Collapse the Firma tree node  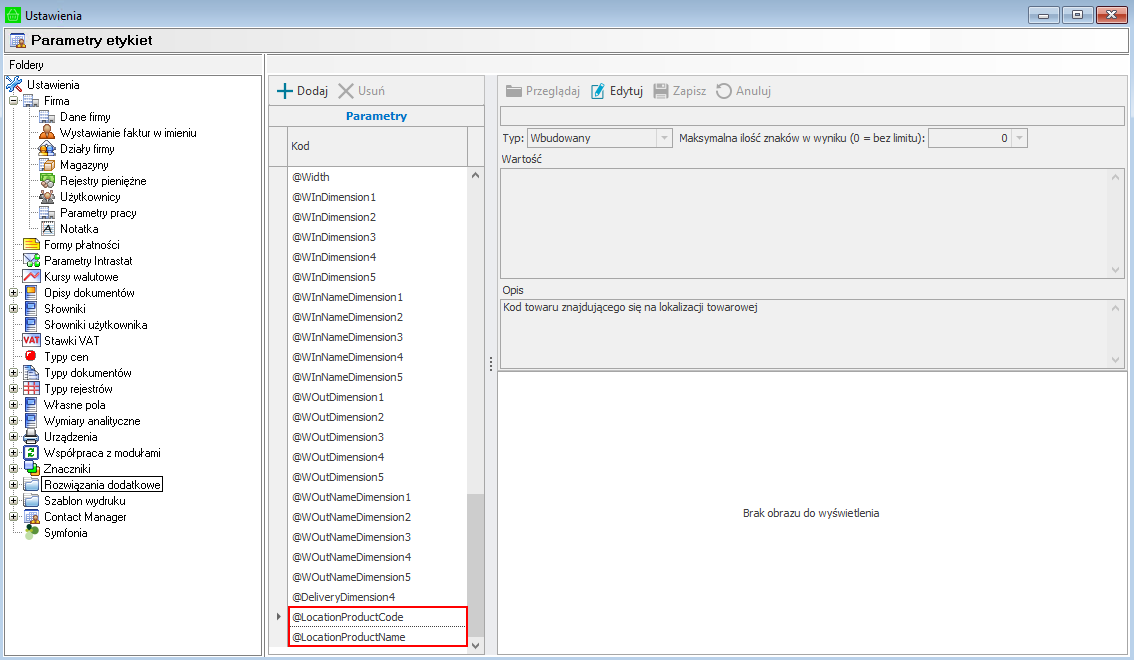coord(14,101)
